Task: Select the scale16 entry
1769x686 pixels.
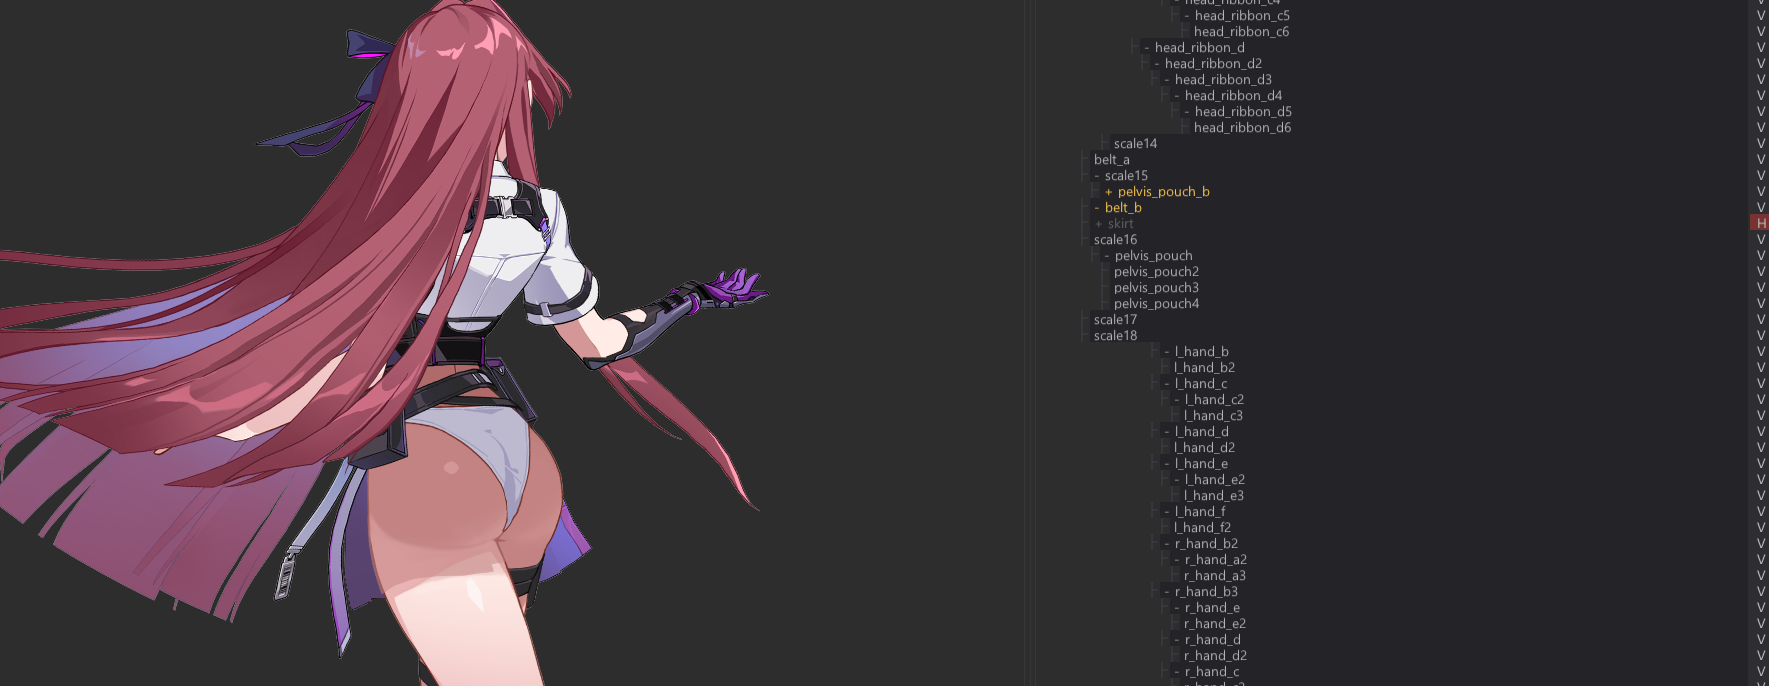Action: tap(1115, 239)
